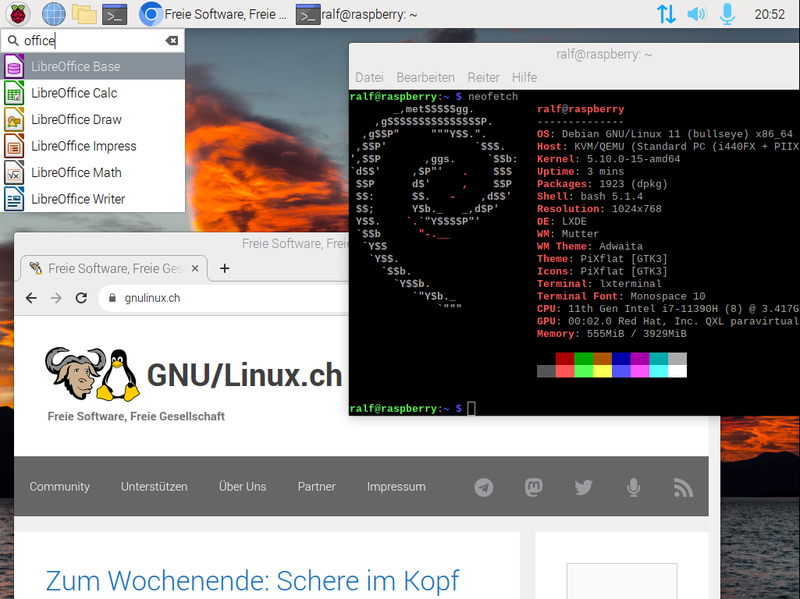Click the LibreOffice Calc spreadsheet icon

tap(14, 93)
